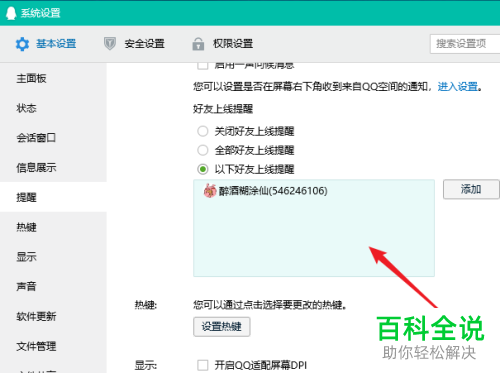
Task: Click the QQ penguin logo in title bar
Action: (x=11, y=13)
